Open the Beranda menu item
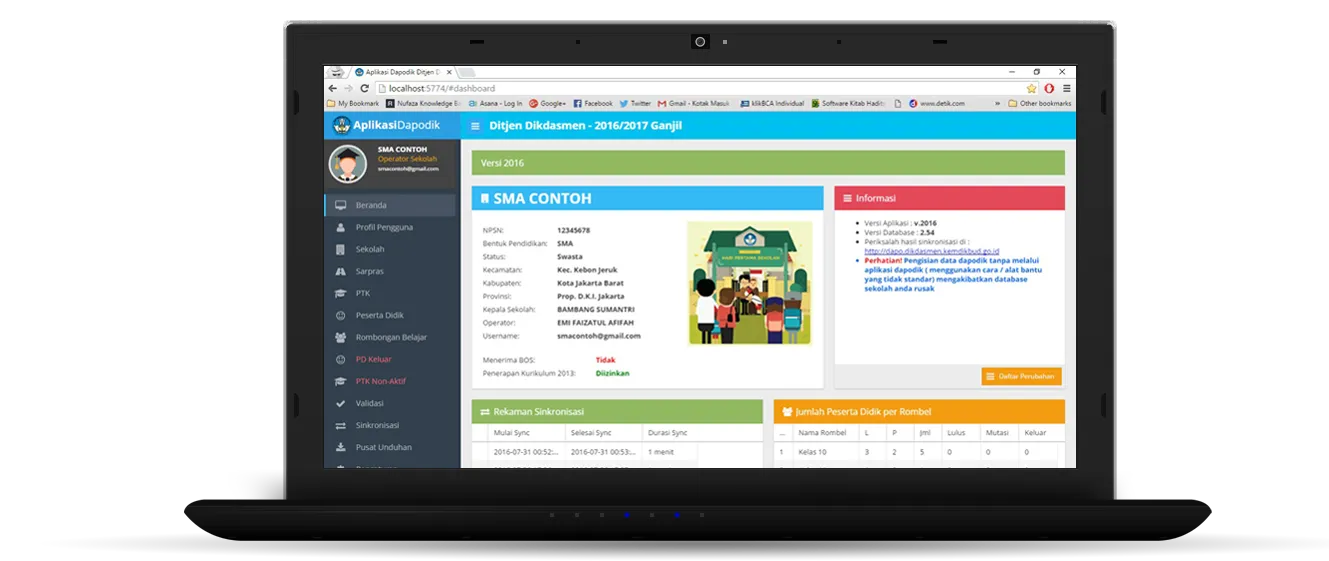Image resolution: width=1329 pixels, height=561 pixels. (371, 205)
